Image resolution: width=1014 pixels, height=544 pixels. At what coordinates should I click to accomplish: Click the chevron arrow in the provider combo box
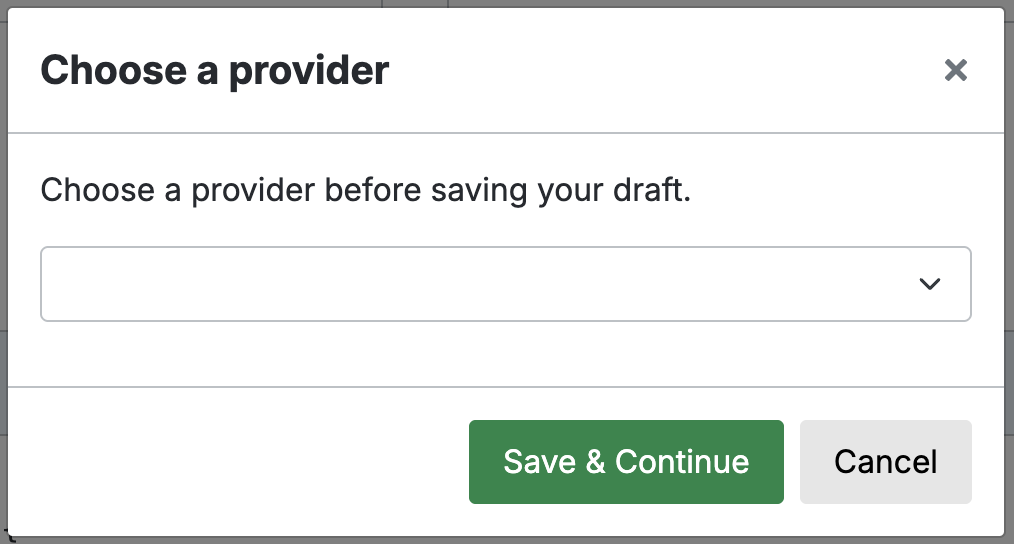coord(930,284)
